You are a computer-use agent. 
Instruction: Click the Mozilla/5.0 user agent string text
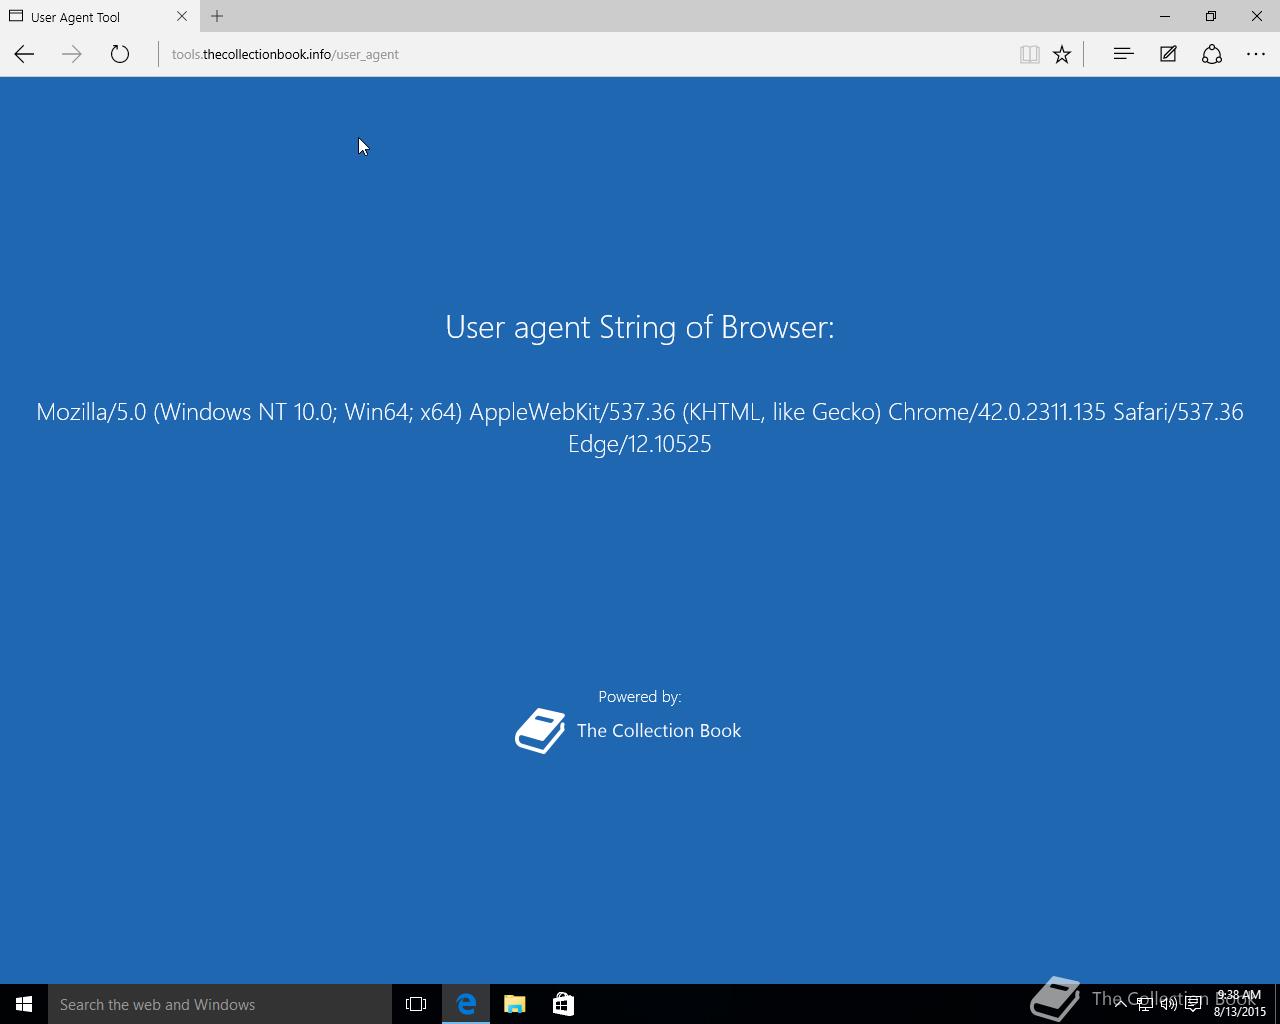click(x=640, y=427)
